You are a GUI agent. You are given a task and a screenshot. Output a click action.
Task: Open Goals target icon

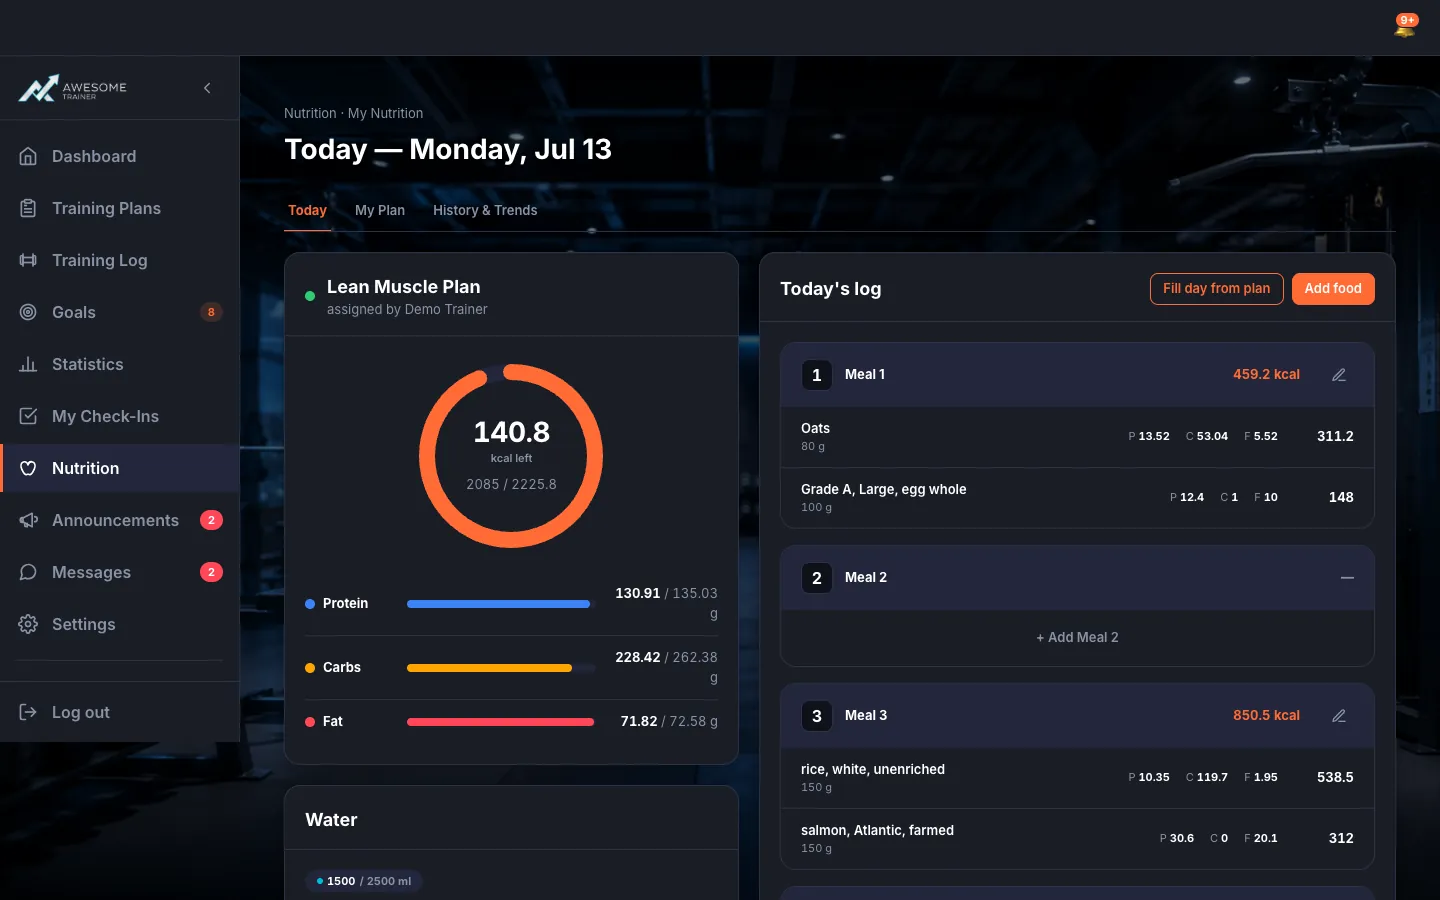[x=28, y=312]
